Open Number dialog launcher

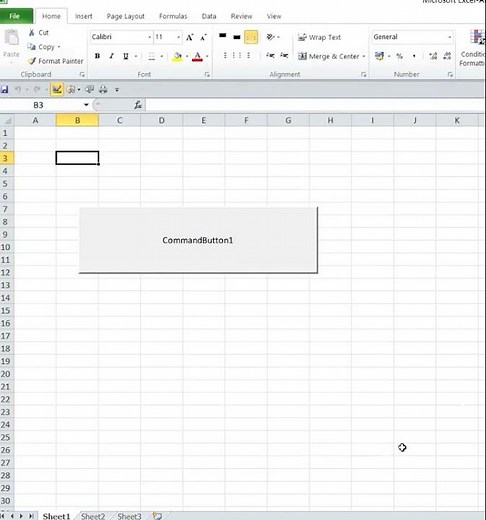pyautogui.click(x=450, y=75)
